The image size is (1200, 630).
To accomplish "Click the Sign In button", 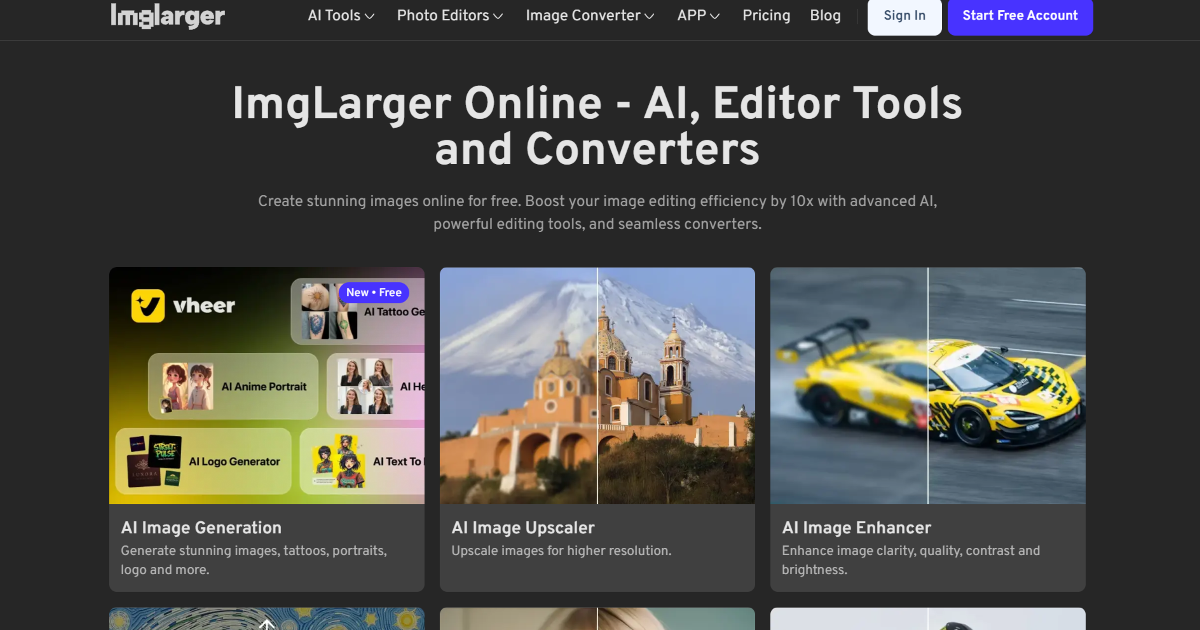I will [x=904, y=16].
